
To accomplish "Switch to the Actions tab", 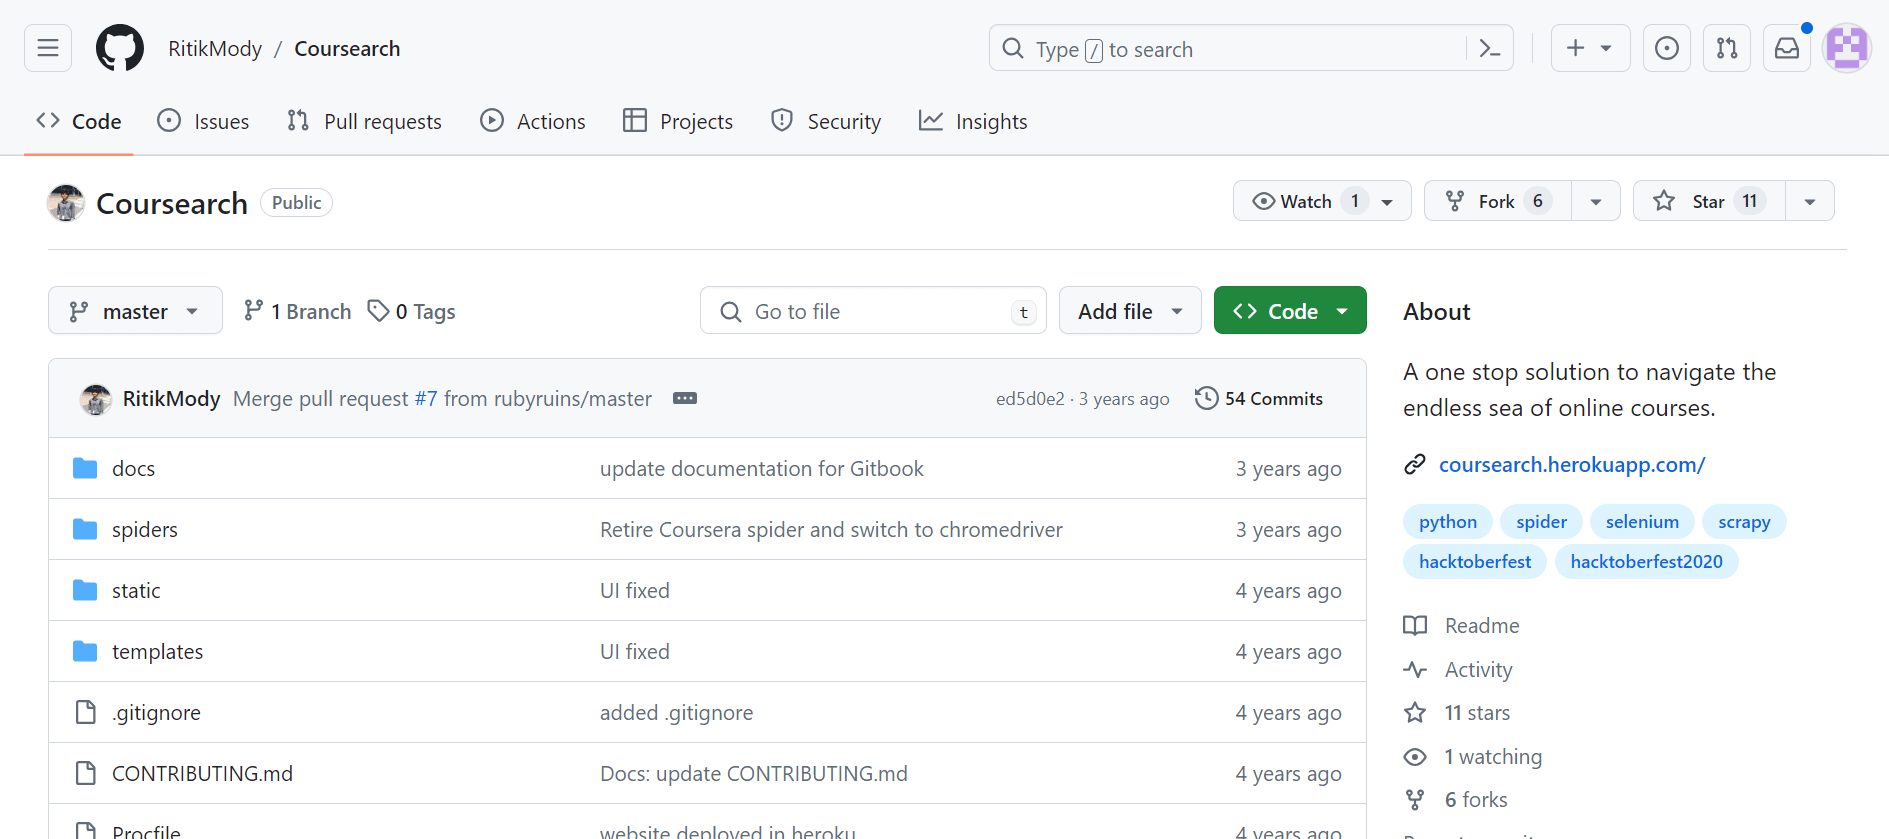I will 533,121.
